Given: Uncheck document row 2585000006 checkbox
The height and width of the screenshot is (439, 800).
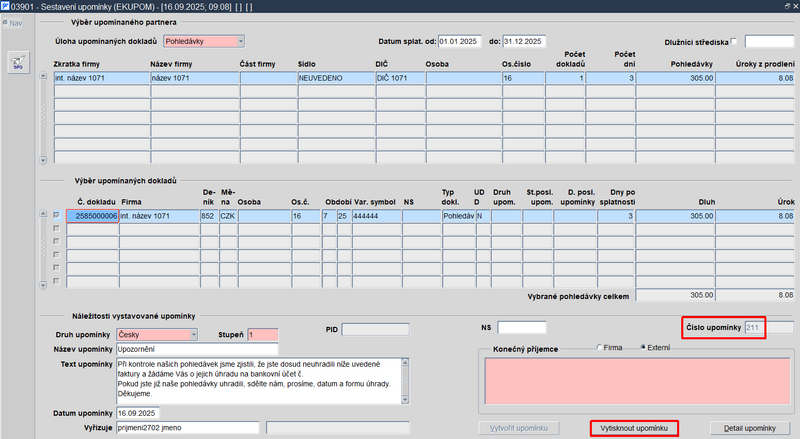Looking at the screenshot, I should pyautogui.click(x=57, y=215).
